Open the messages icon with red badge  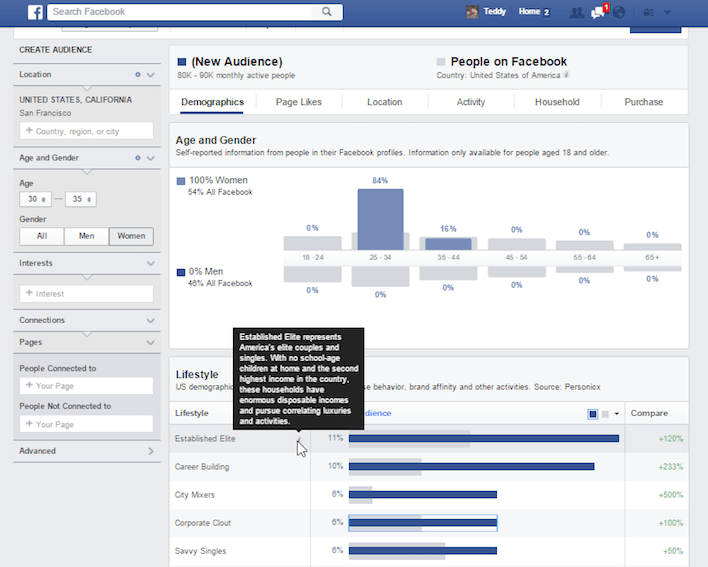tap(599, 12)
